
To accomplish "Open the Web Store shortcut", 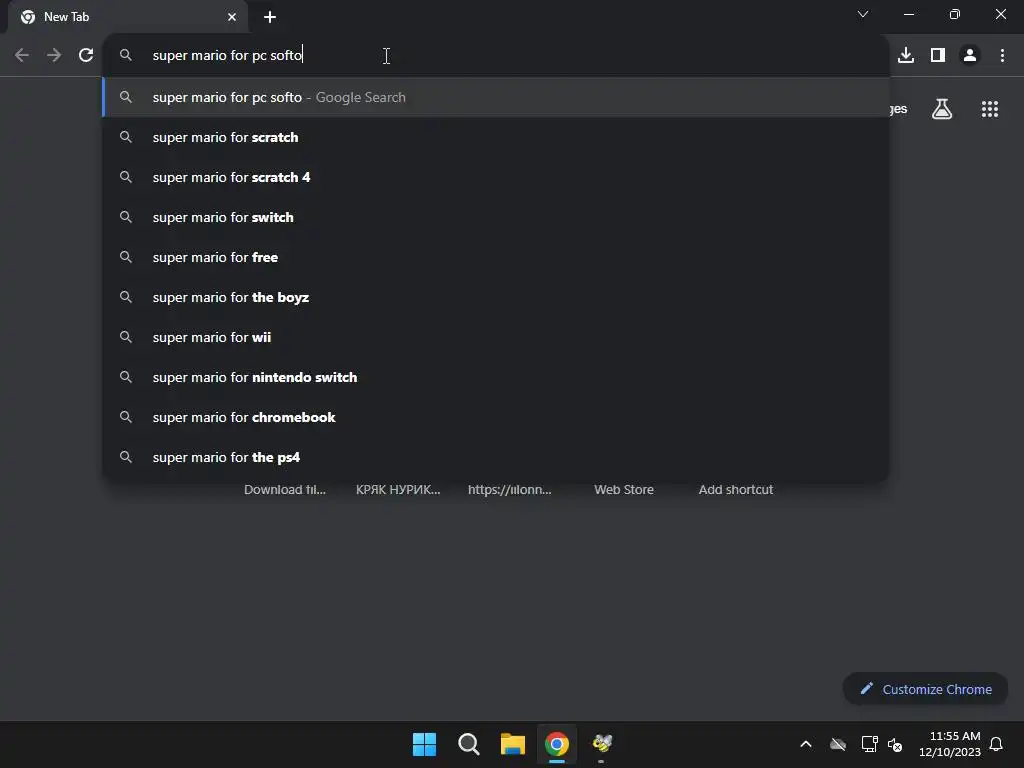I will click(x=624, y=490).
